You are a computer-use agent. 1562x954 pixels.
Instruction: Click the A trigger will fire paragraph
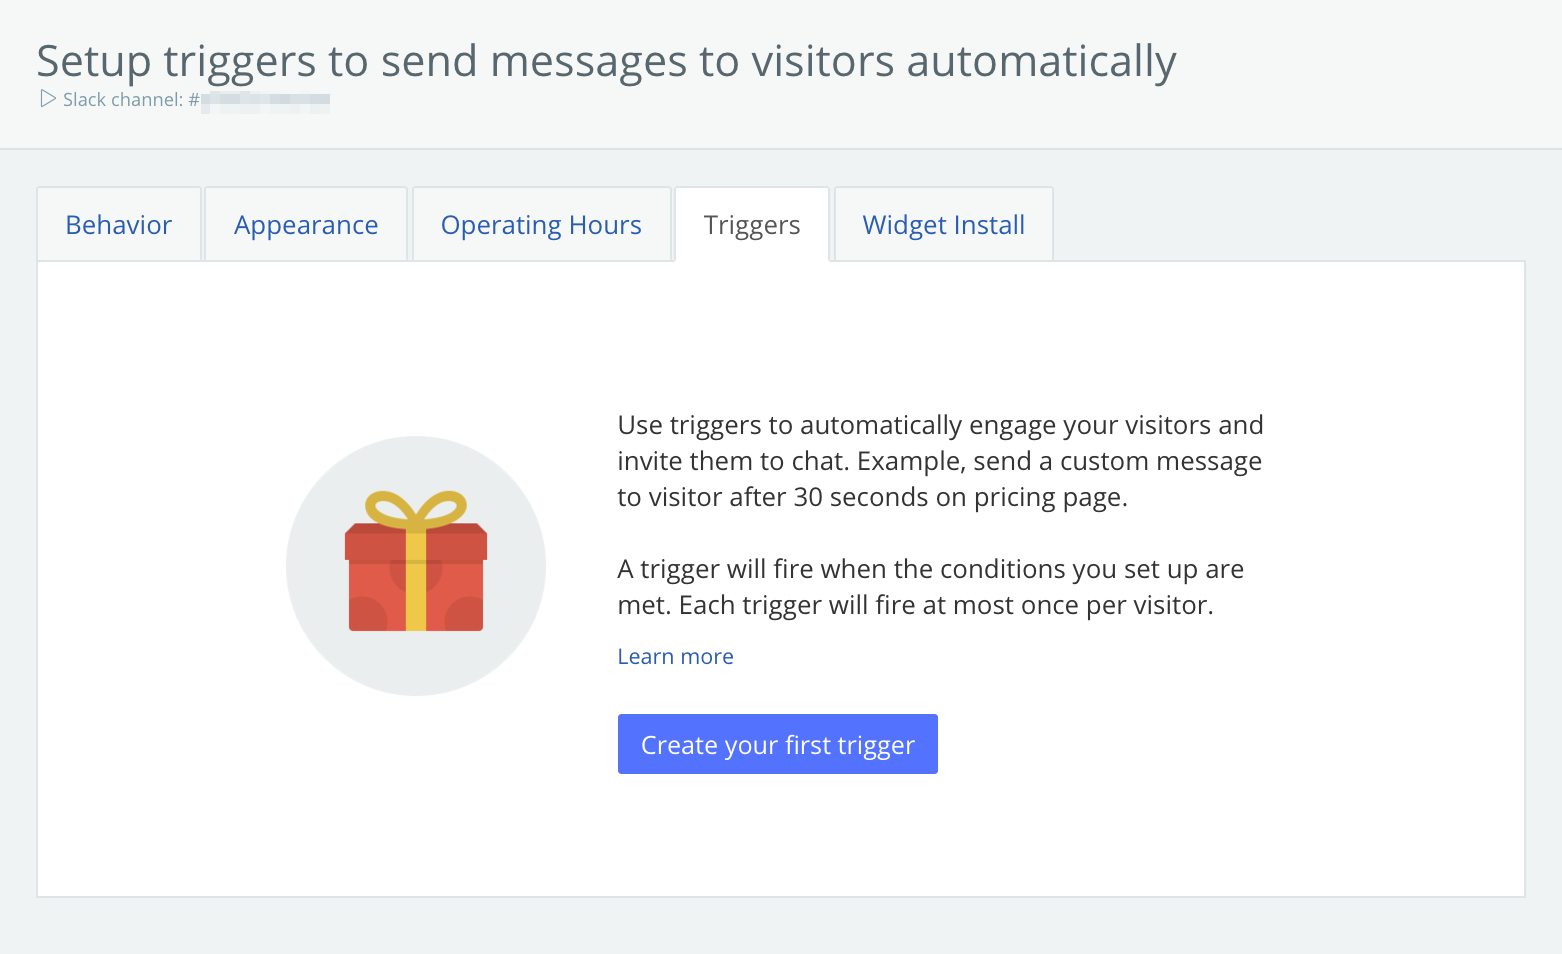[930, 587]
